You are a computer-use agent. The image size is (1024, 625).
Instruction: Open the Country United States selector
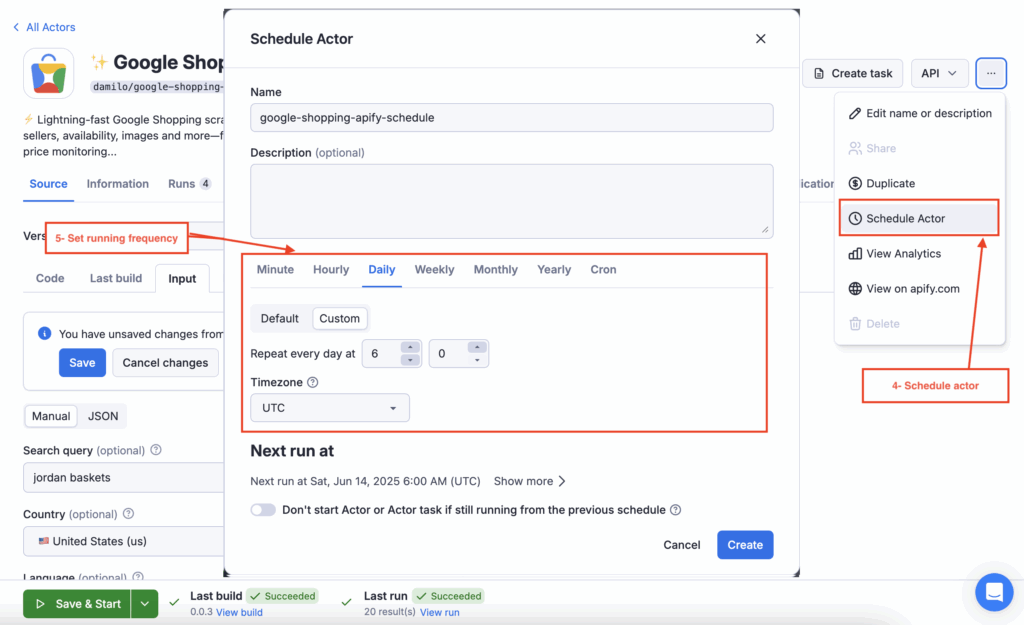pyautogui.click(x=124, y=541)
